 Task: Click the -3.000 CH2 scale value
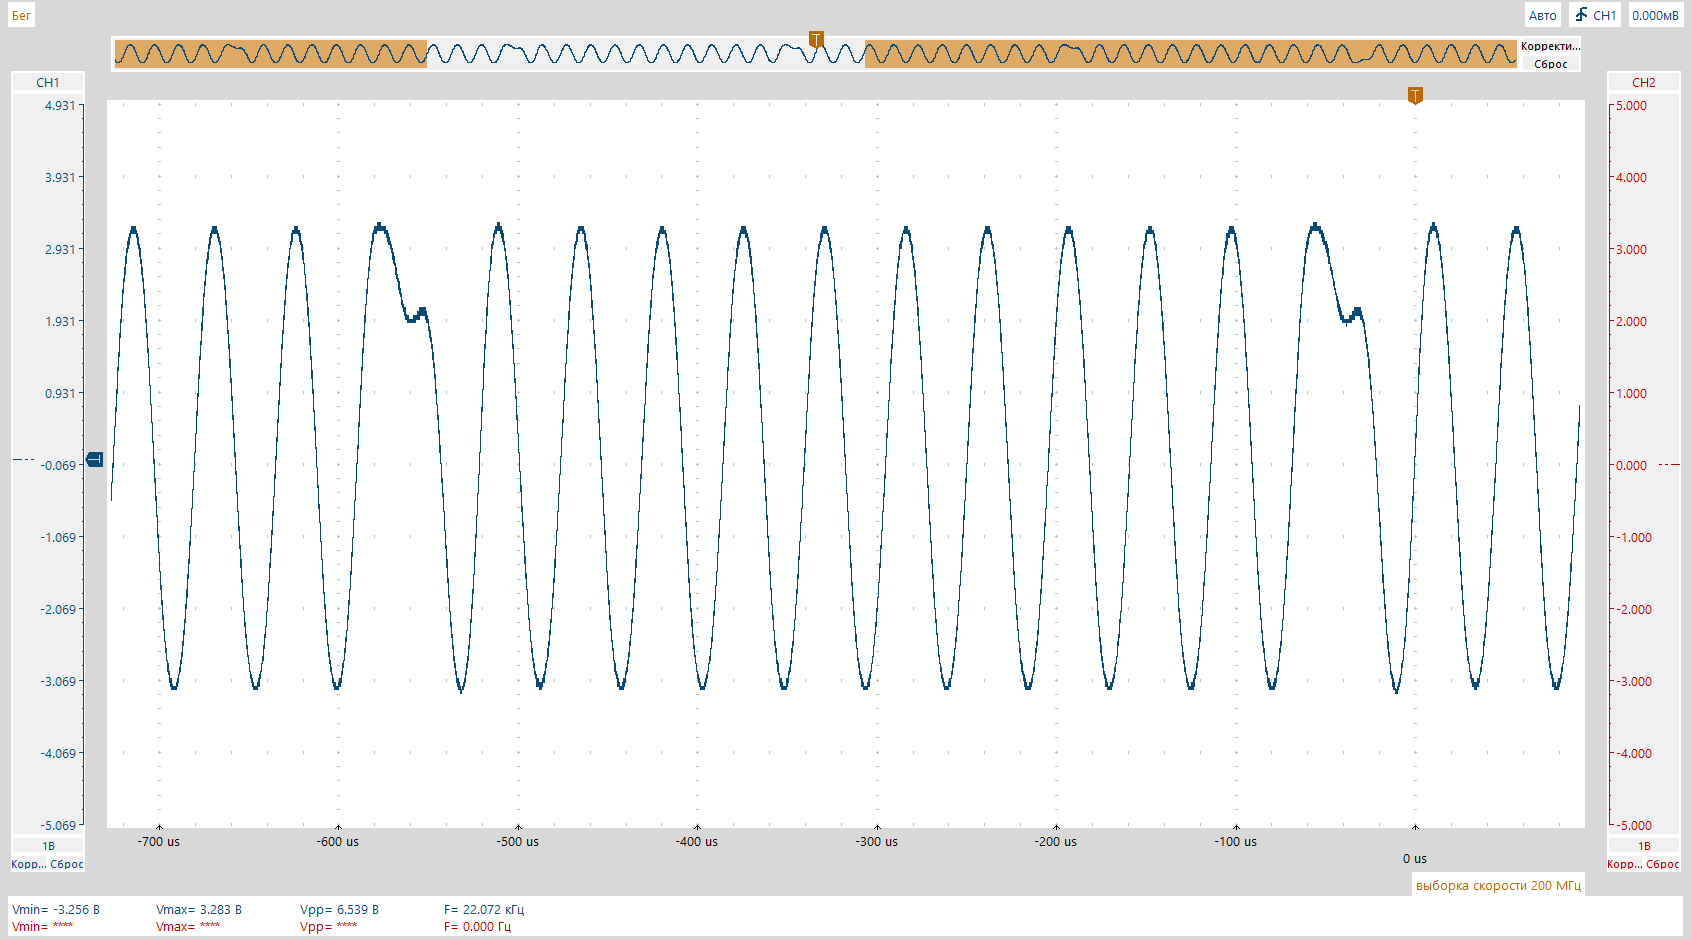pyautogui.click(x=1634, y=681)
